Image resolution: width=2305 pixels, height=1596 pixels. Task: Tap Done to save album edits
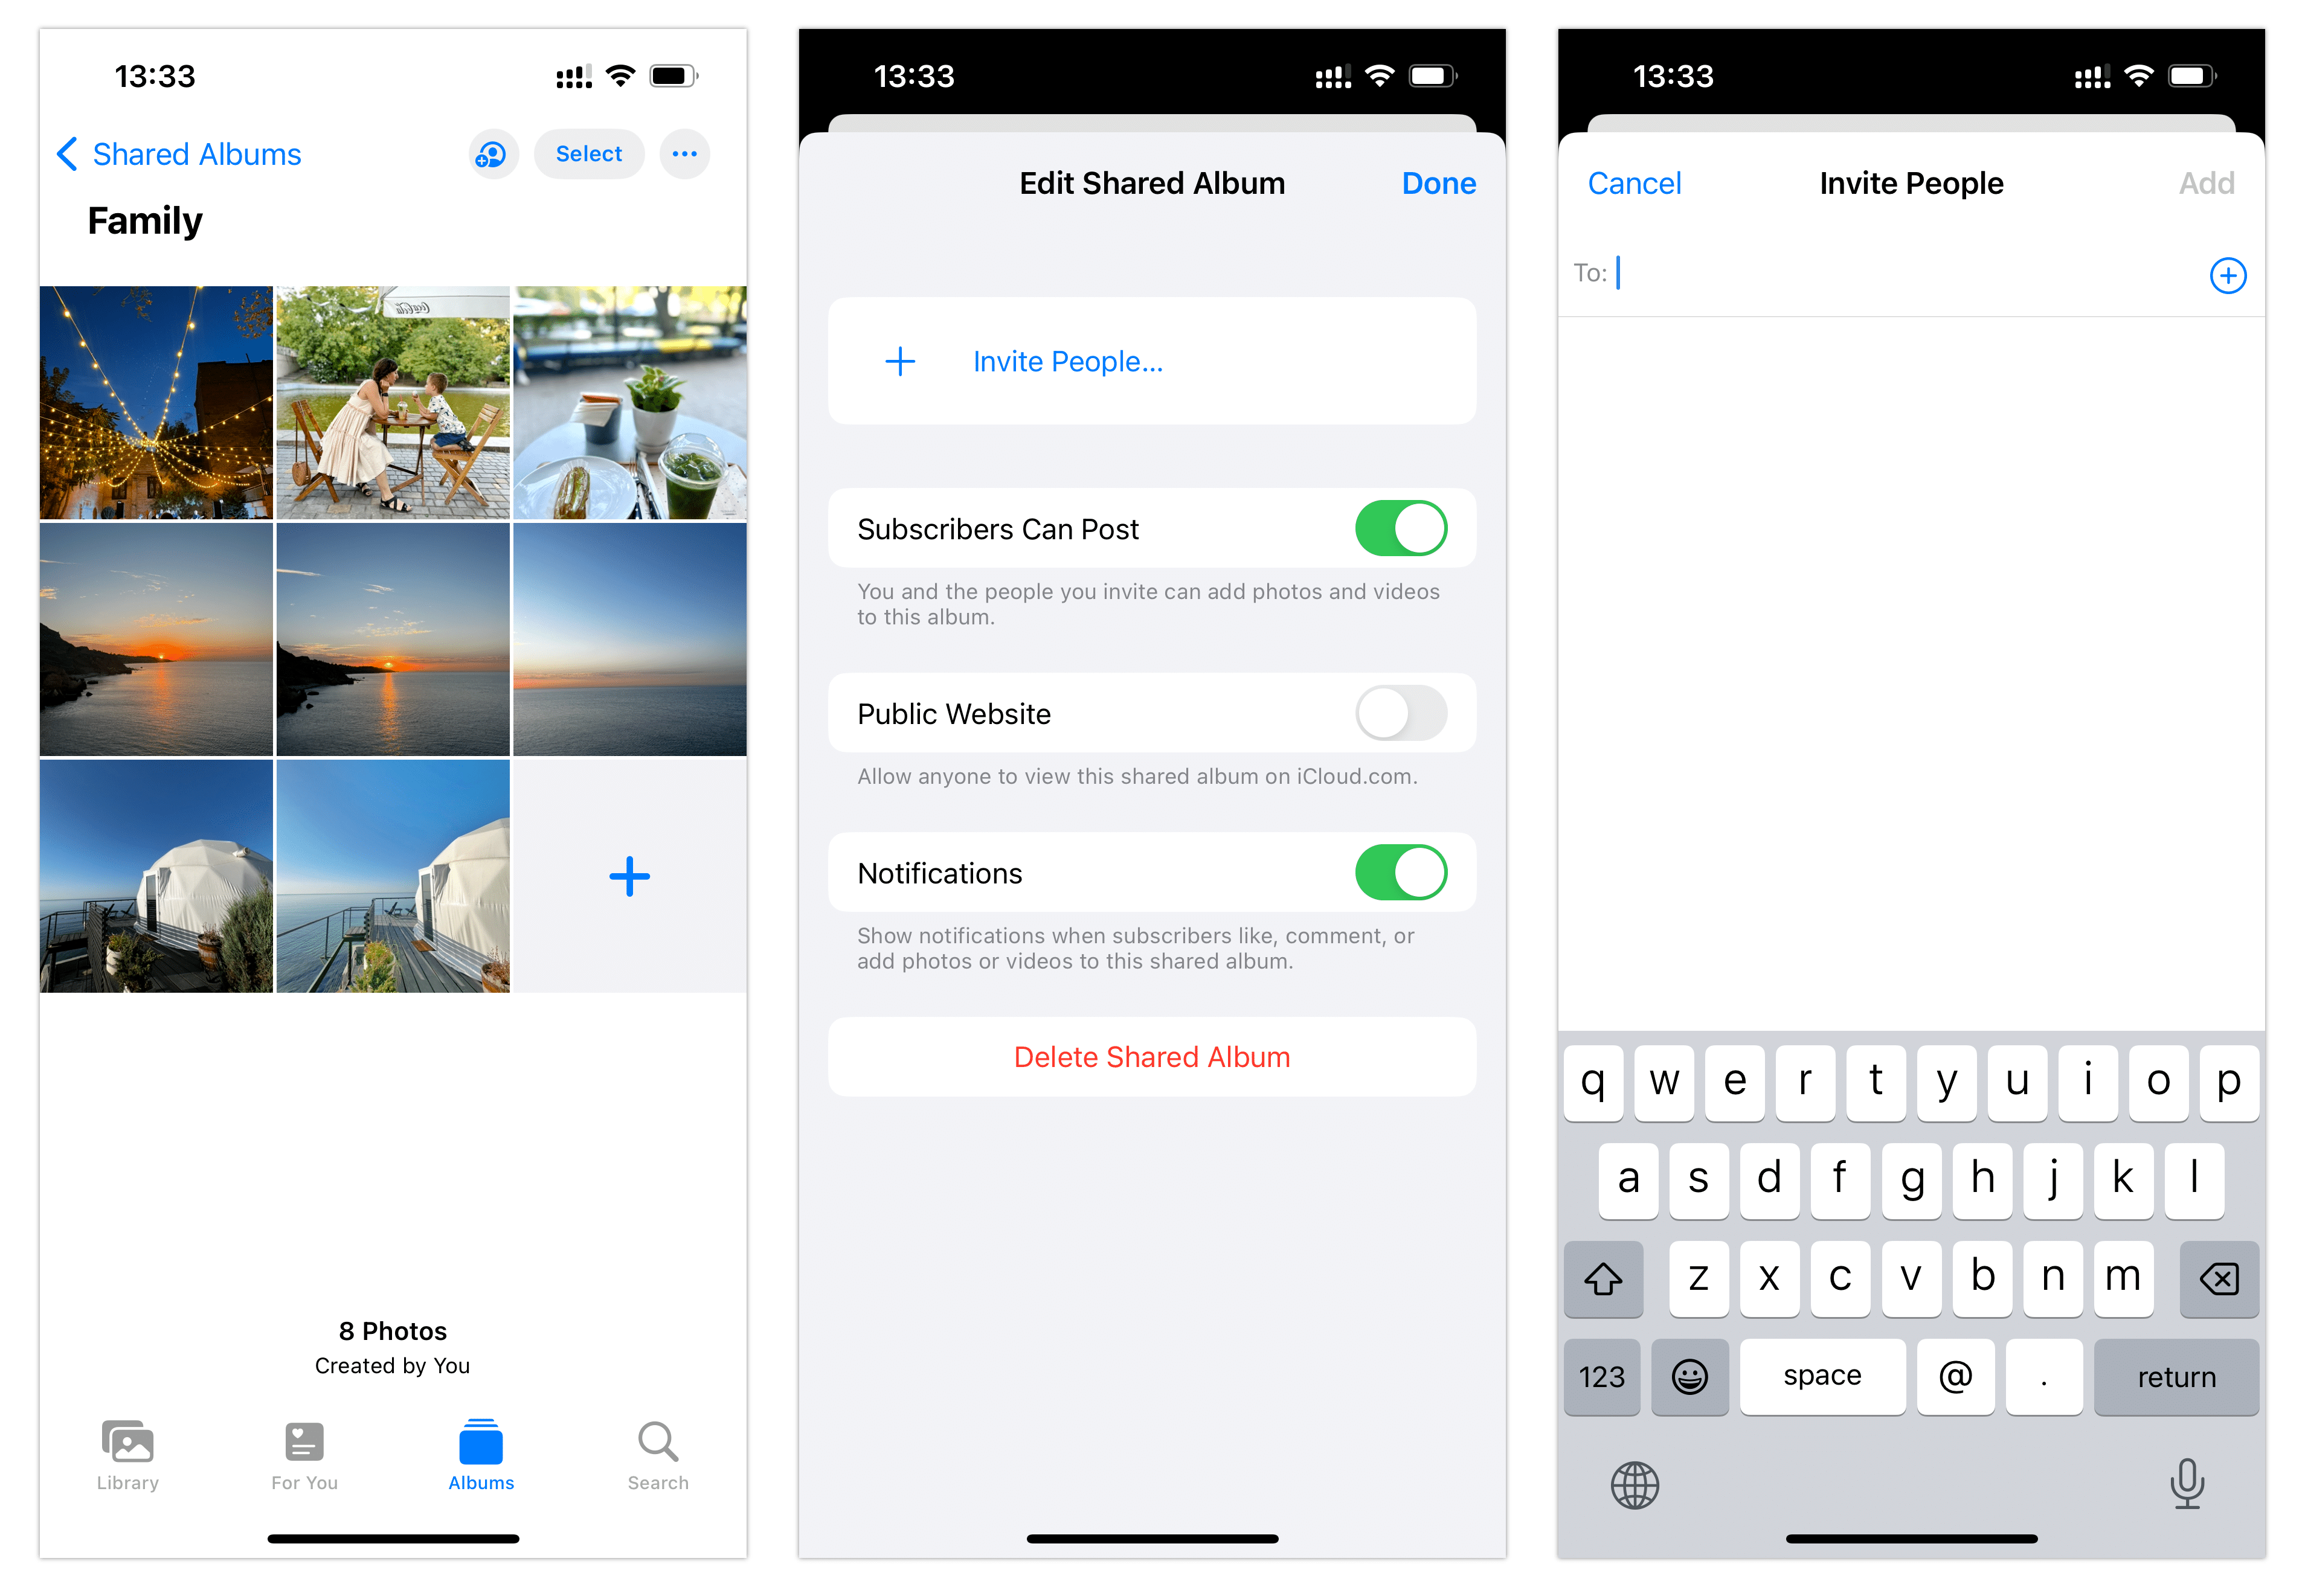point(1440,182)
